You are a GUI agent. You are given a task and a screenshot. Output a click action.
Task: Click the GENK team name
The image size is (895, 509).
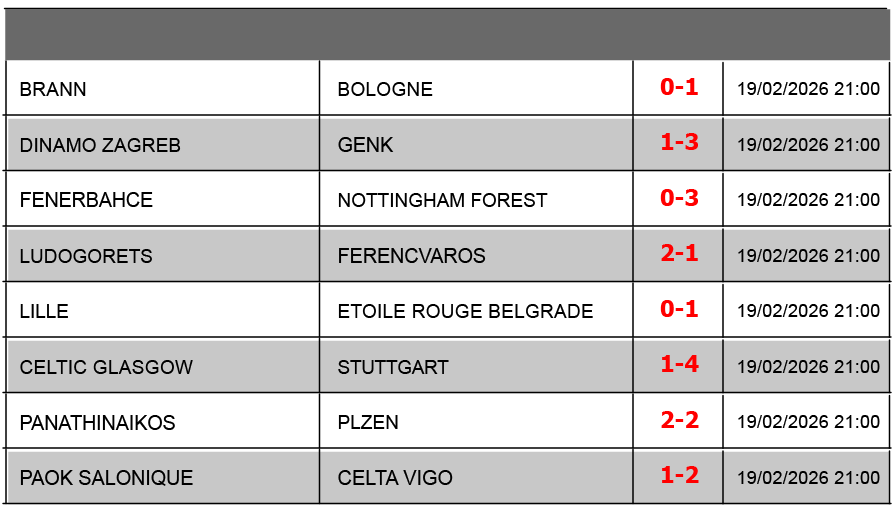365,145
